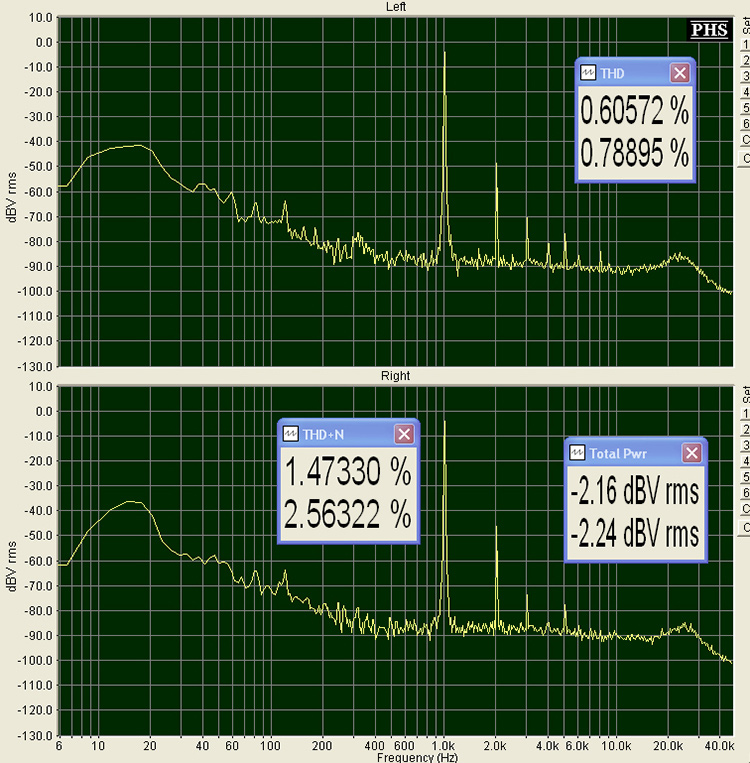Close the THD+N measurement window
Viewport: 750px width, 763px height.
[403, 434]
